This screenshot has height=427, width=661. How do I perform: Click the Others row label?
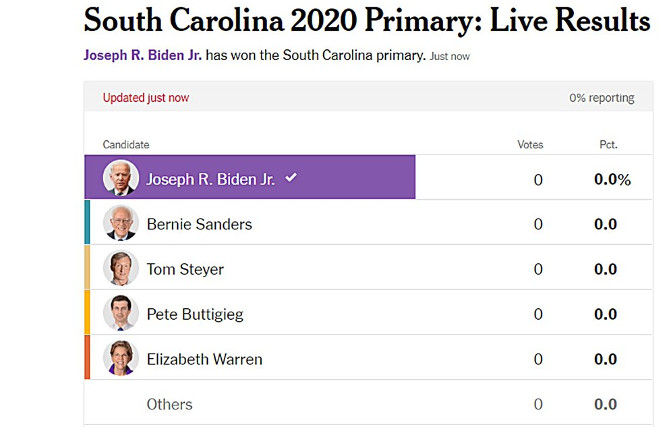click(169, 404)
